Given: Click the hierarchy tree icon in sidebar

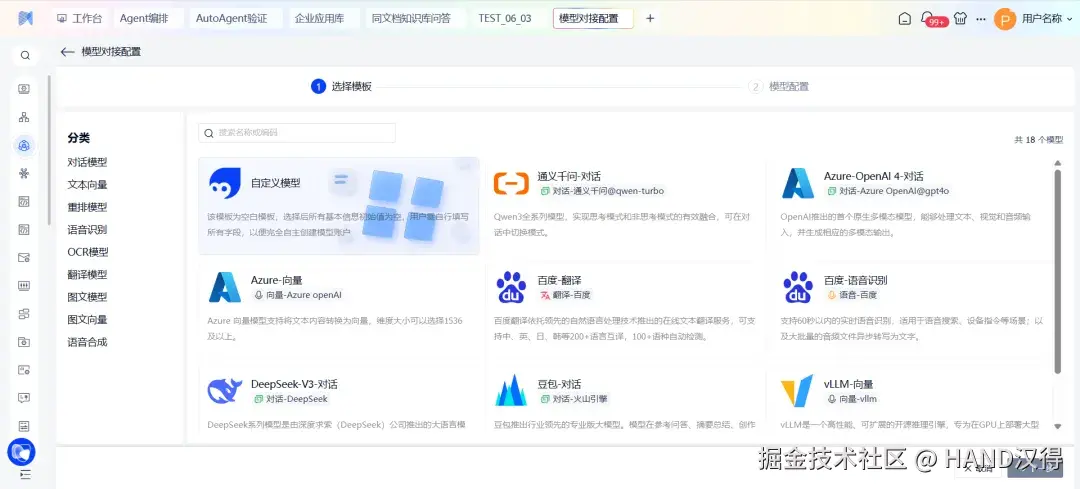Looking at the screenshot, I should pos(24,117).
